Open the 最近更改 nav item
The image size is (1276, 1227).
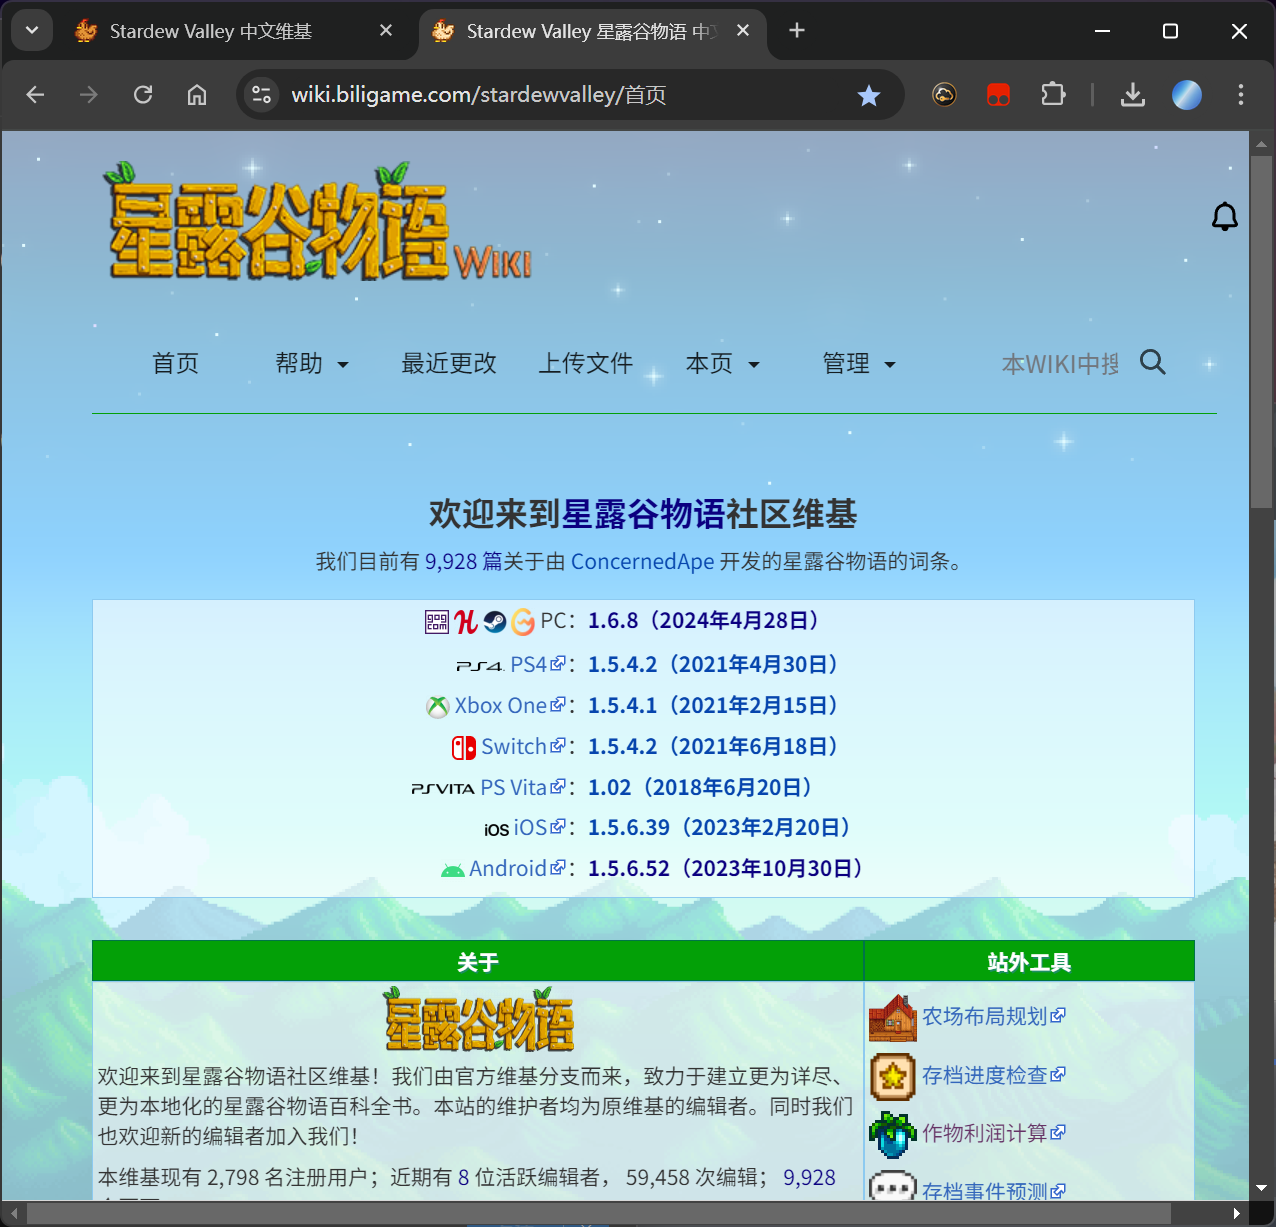[x=449, y=363]
